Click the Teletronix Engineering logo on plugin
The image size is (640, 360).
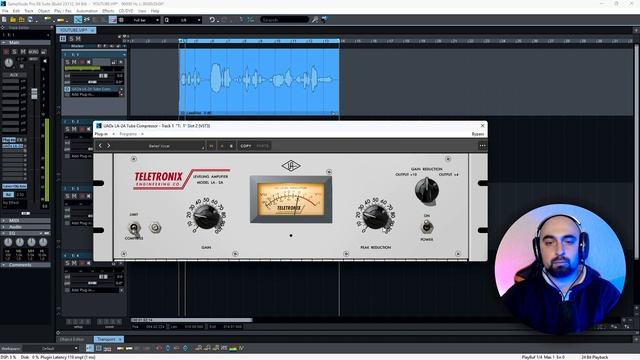pyautogui.click(x=158, y=179)
